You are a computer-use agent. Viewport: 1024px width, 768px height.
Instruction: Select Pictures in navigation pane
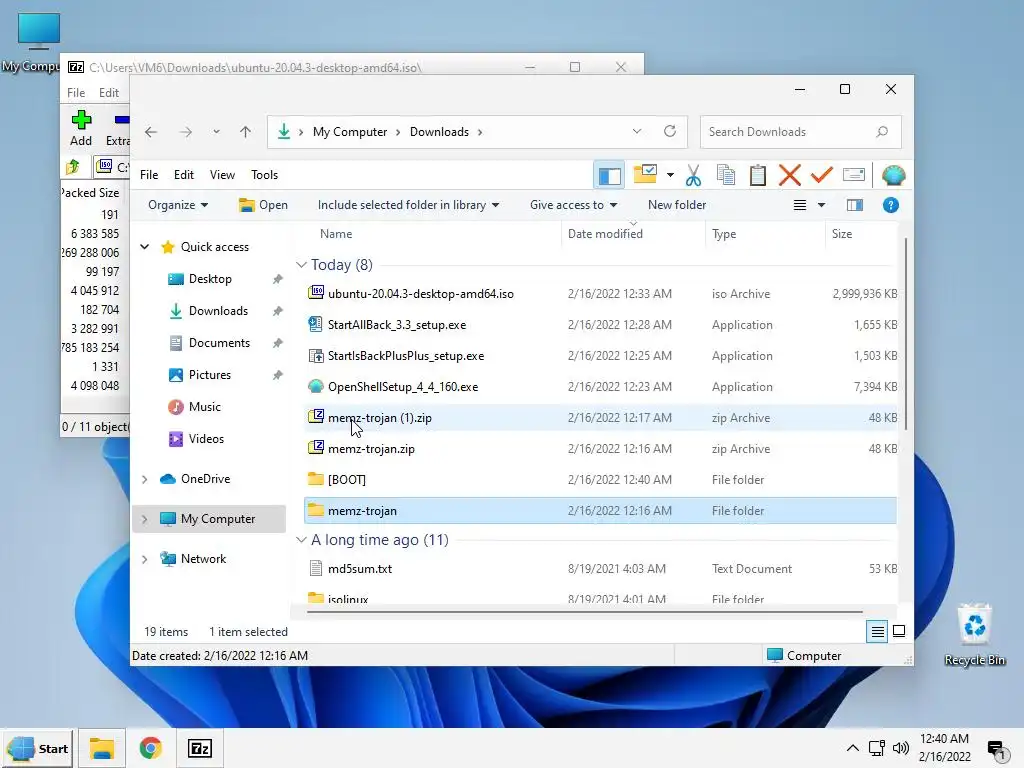[209, 375]
